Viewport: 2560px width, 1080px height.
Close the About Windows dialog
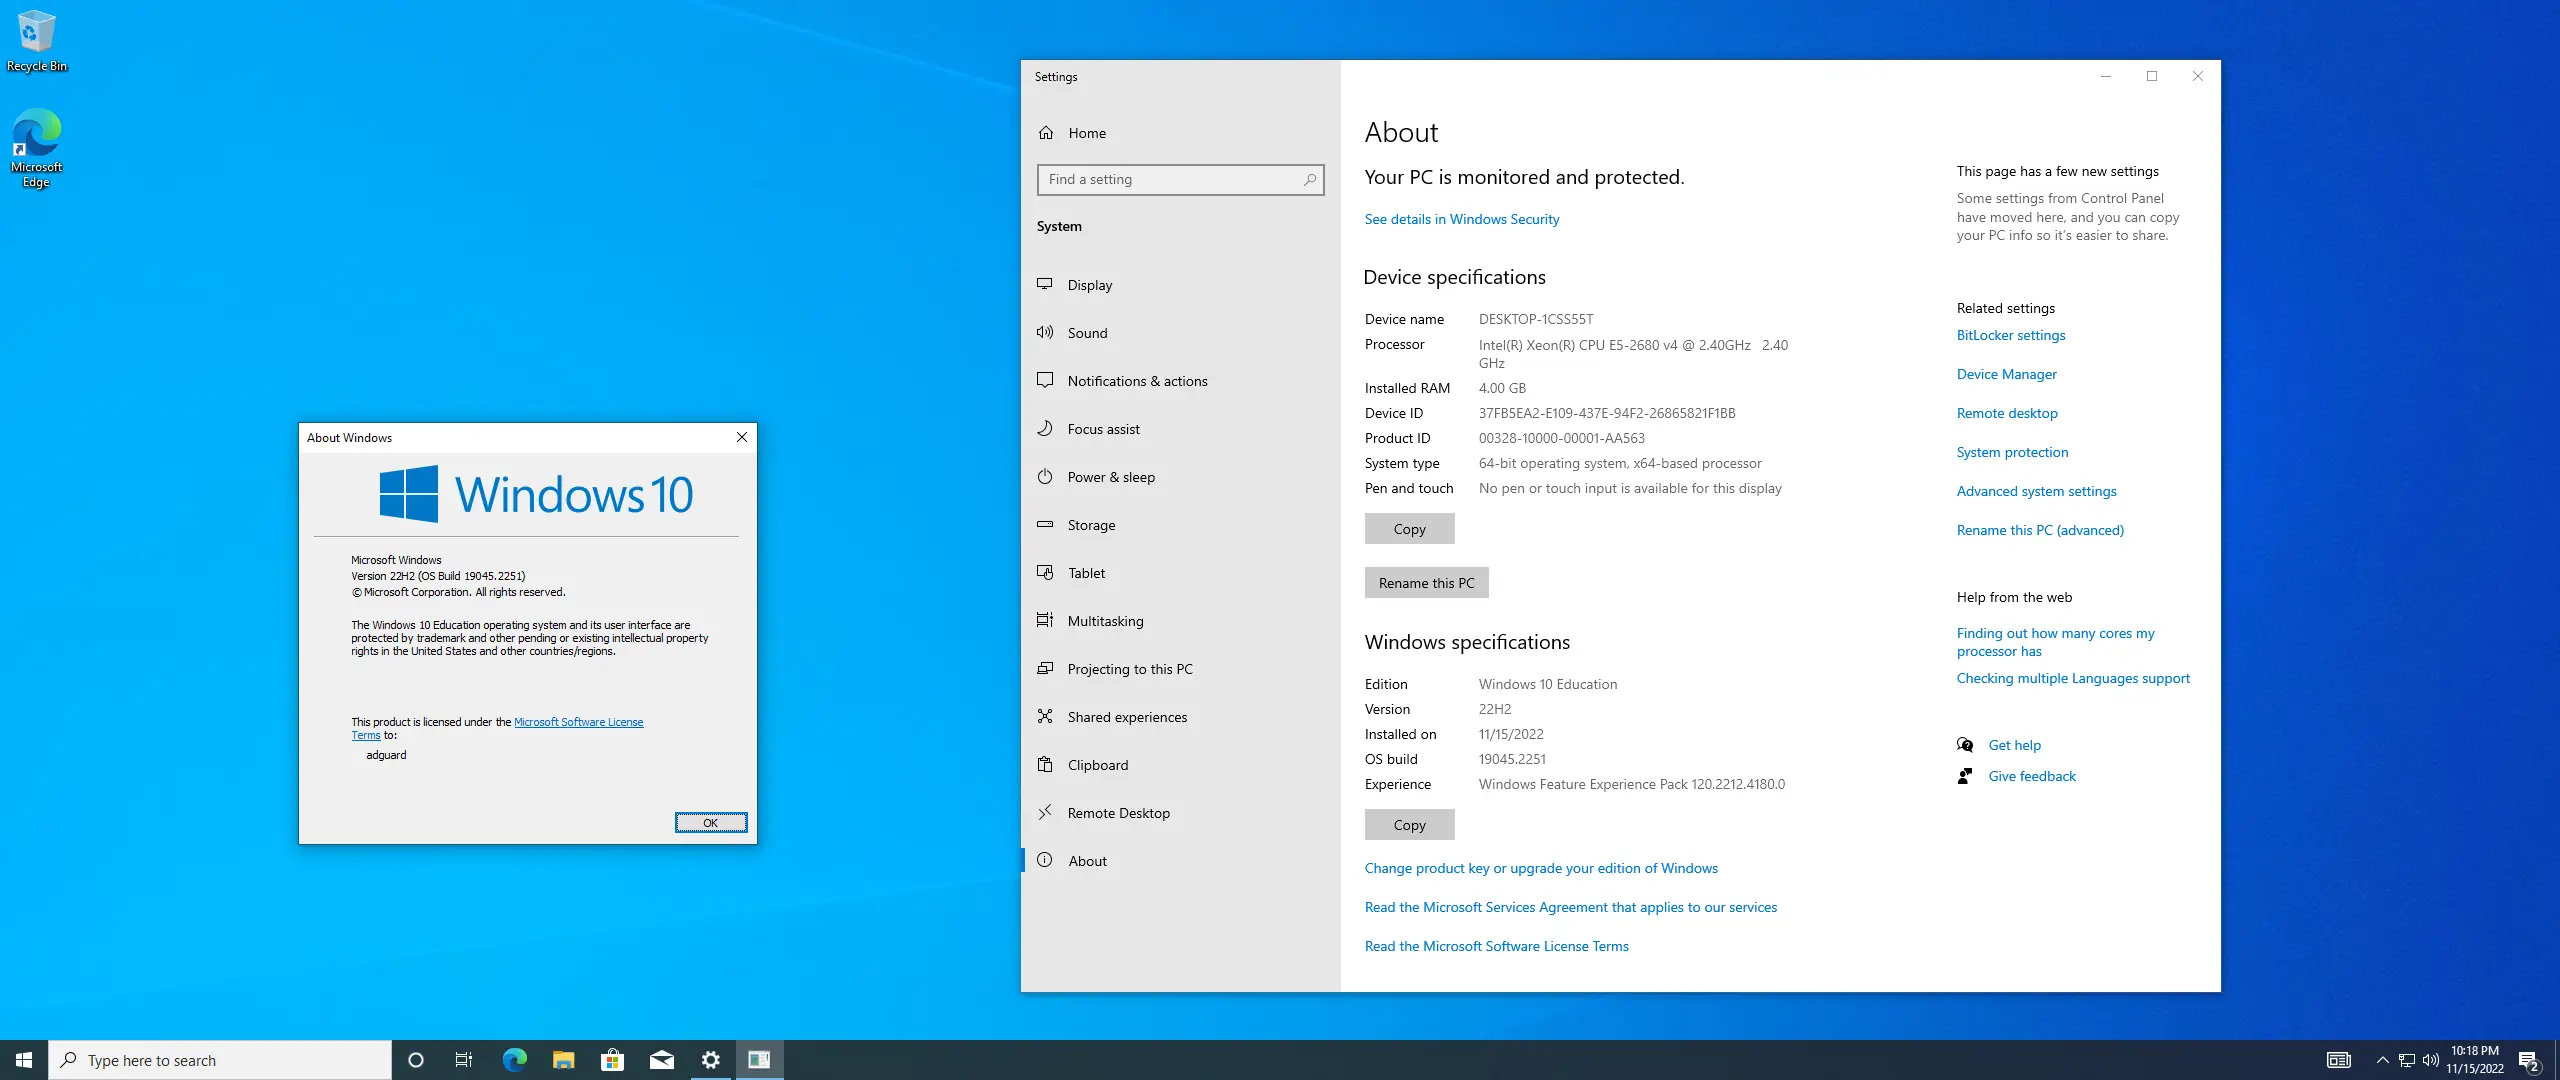(x=742, y=437)
